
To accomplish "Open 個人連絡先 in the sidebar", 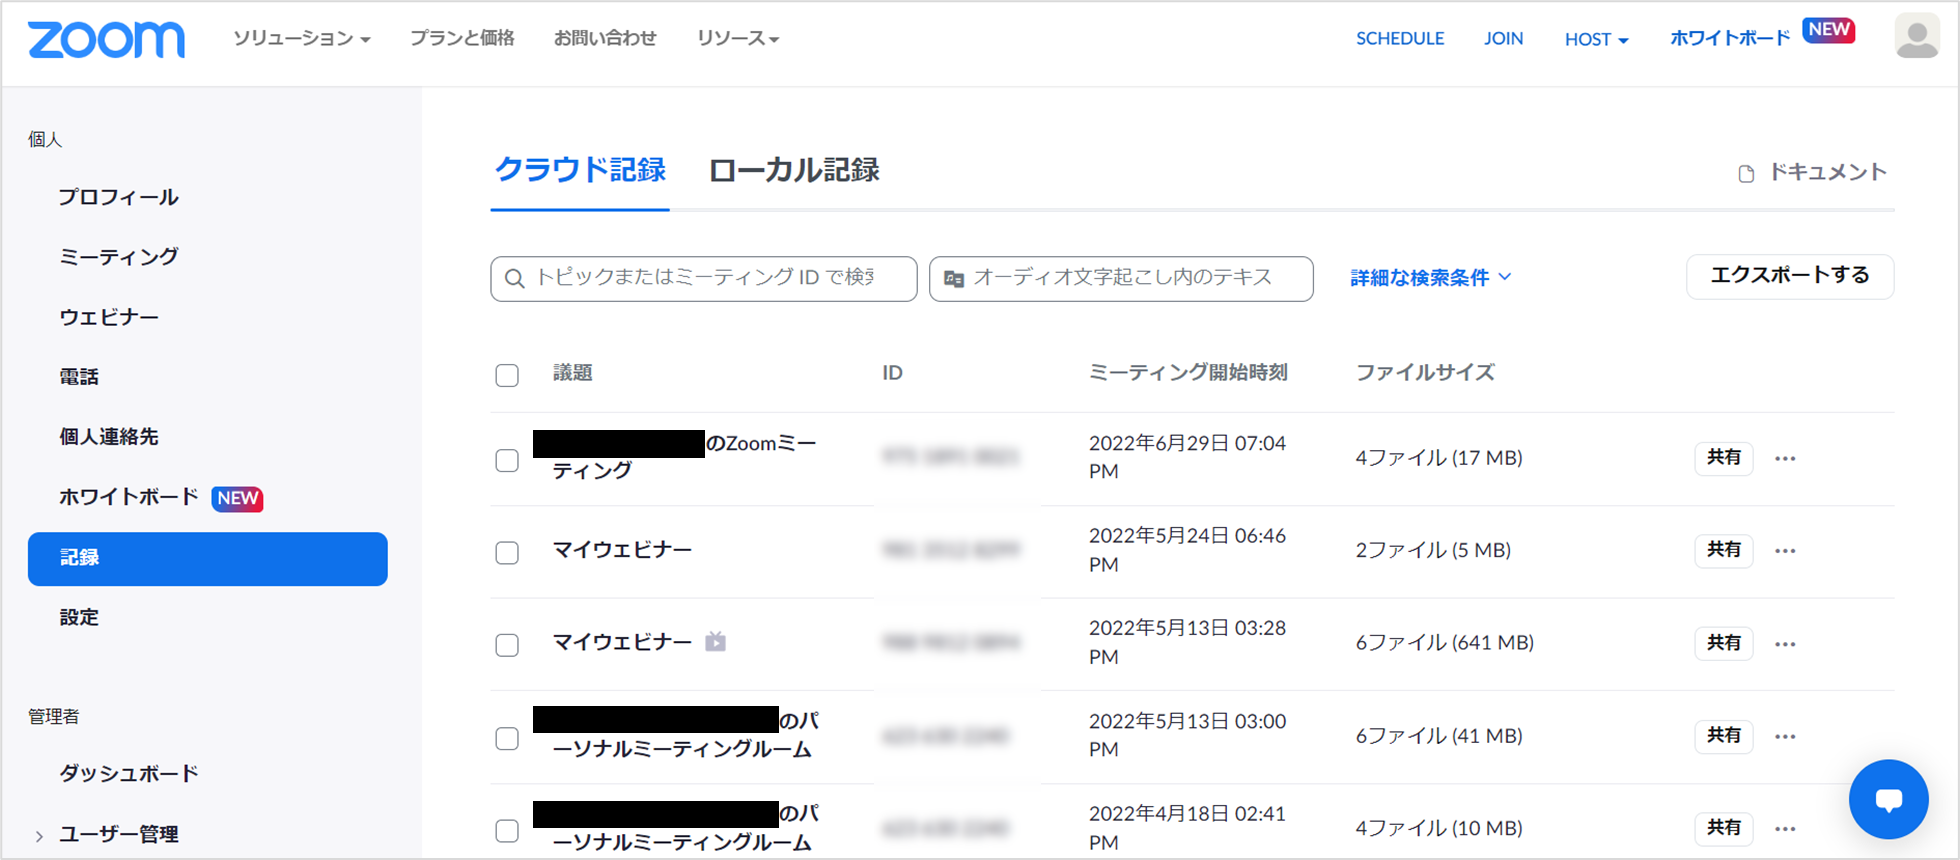I will click(x=108, y=437).
